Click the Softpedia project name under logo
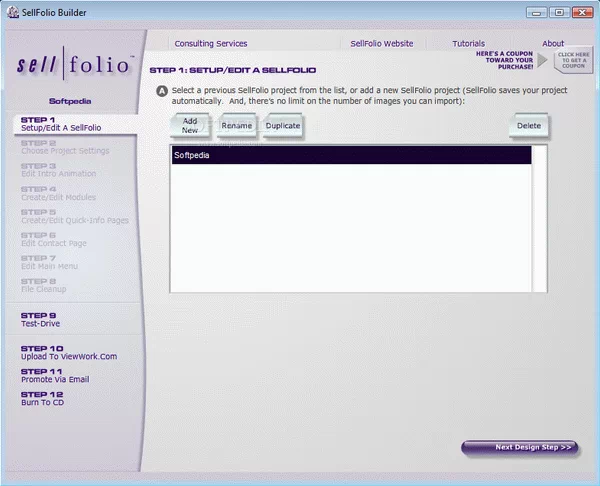This screenshot has height=486, width=600. coord(70,101)
